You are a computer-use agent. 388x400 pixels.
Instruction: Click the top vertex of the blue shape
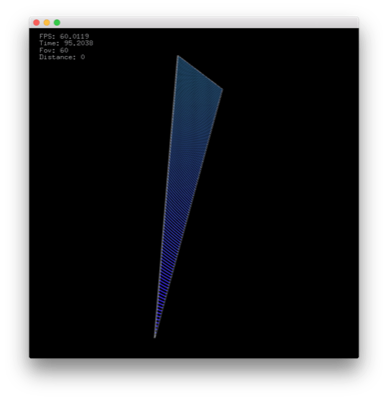point(178,56)
